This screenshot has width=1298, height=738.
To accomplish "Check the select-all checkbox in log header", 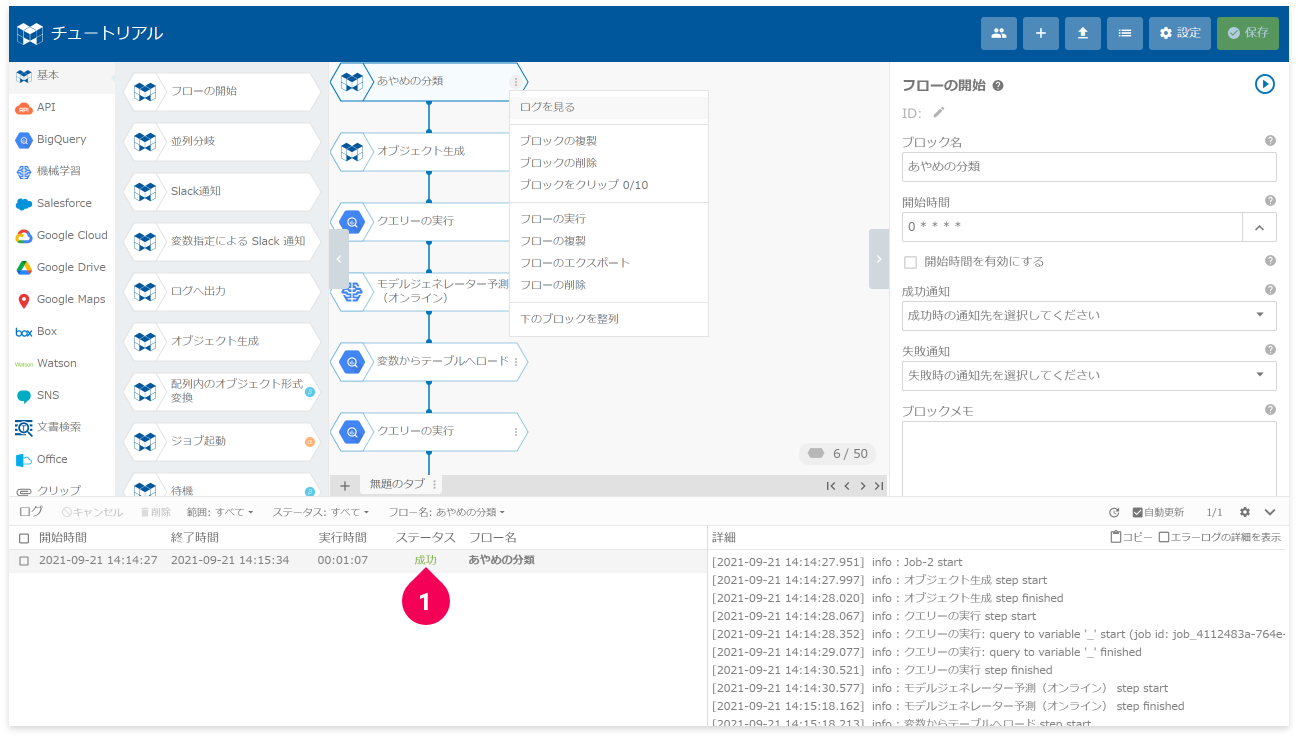I will [24, 538].
